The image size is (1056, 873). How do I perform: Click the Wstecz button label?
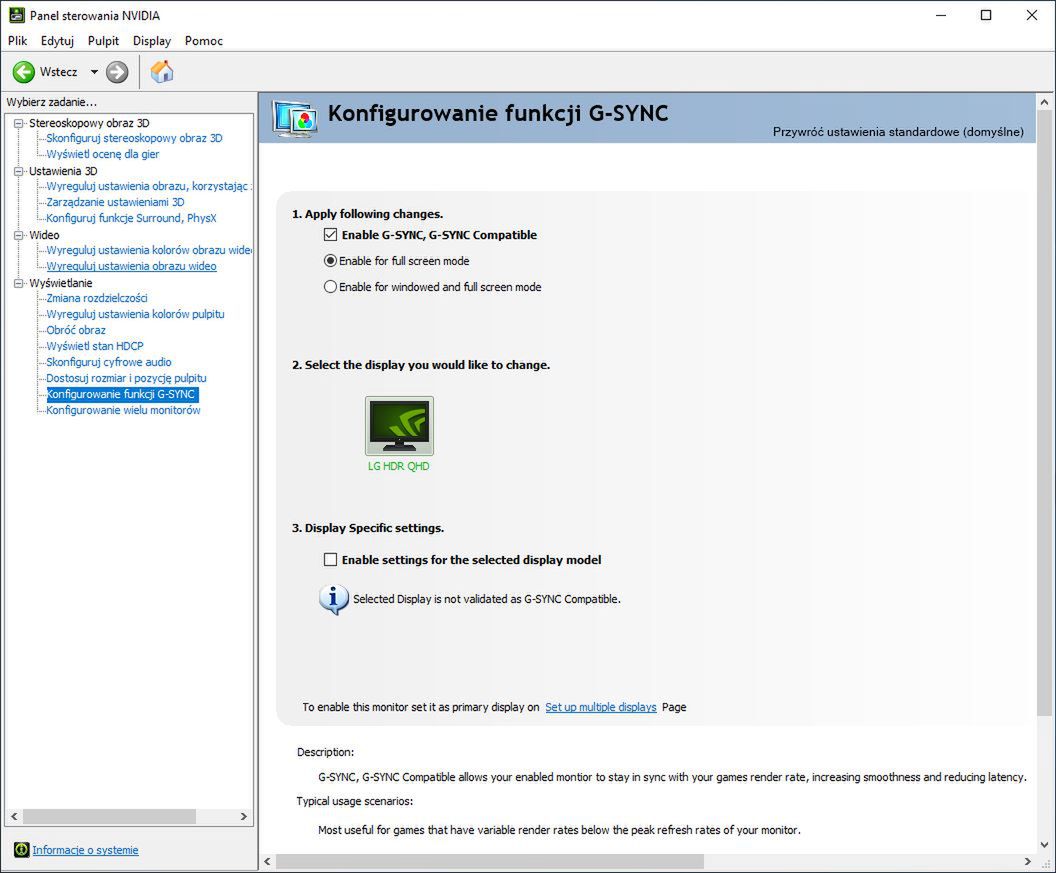click(x=59, y=72)
